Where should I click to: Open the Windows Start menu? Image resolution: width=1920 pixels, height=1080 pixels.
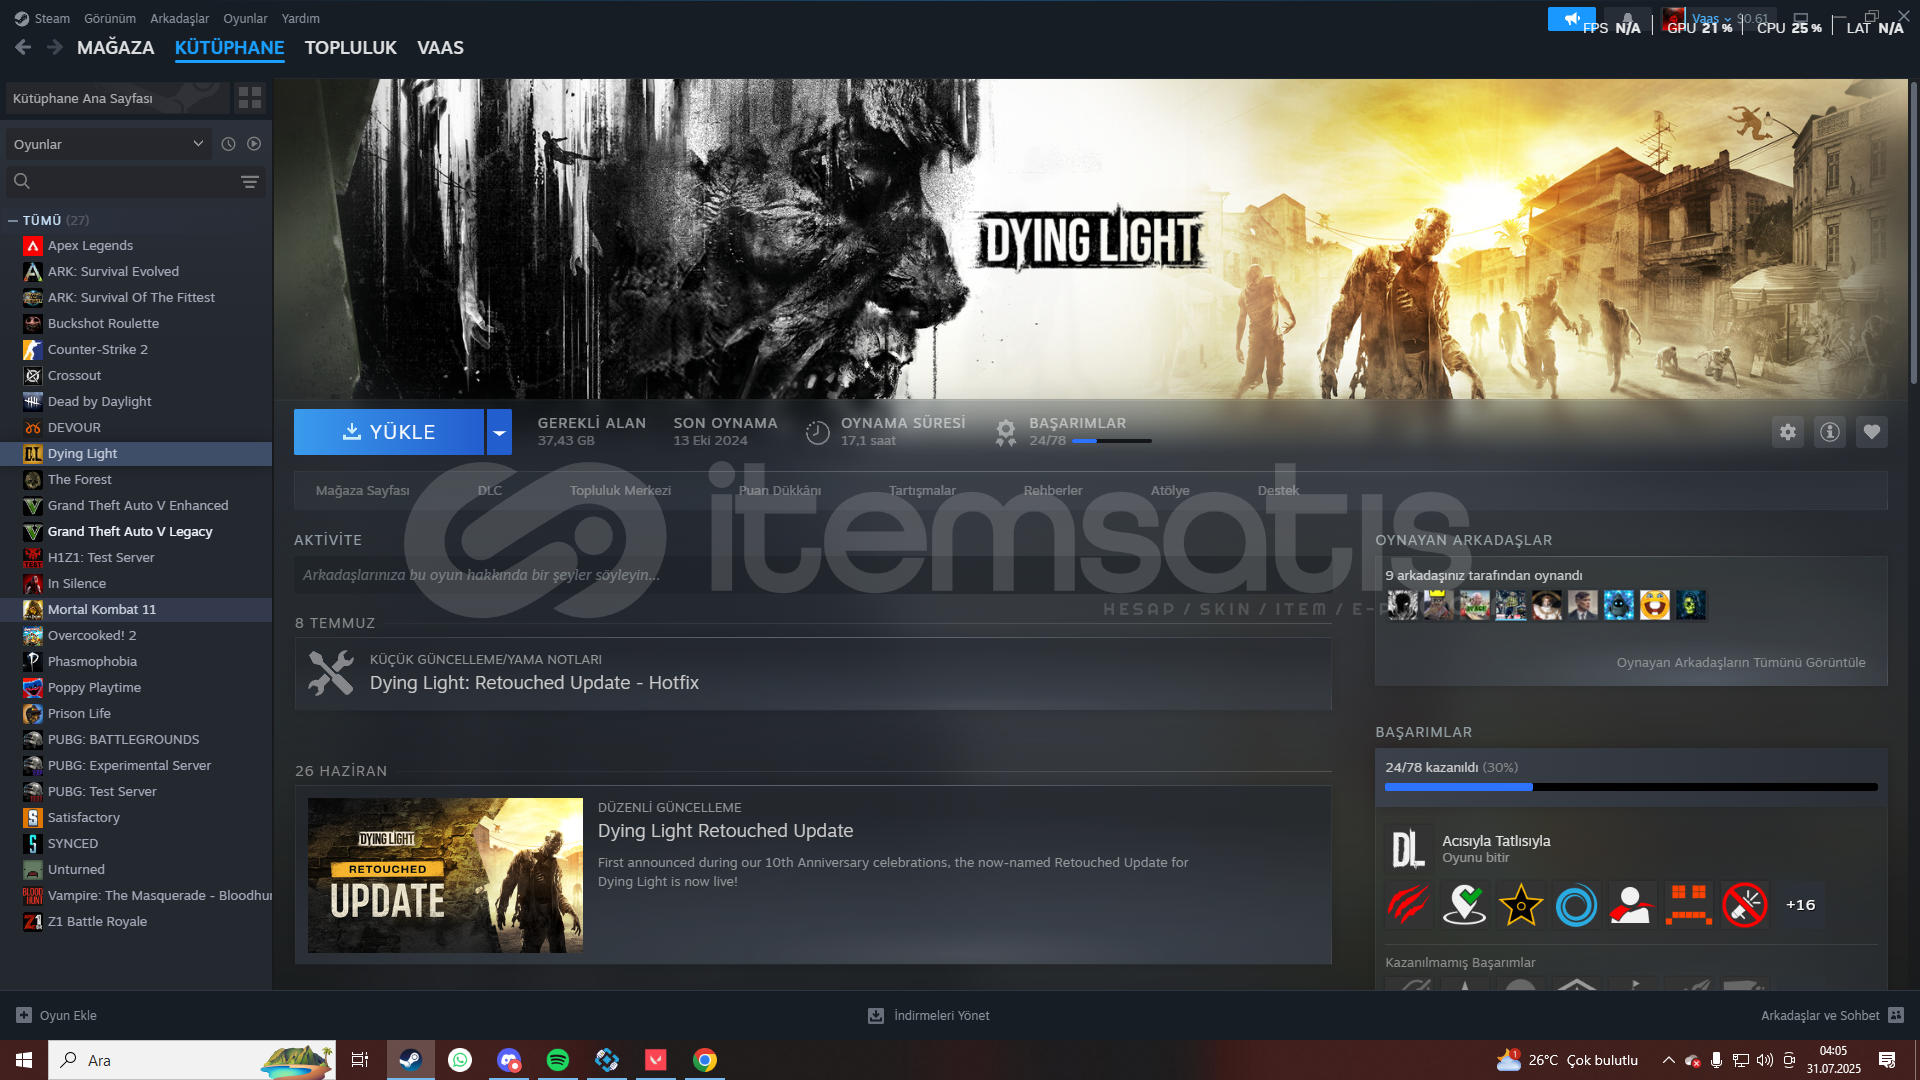click(x=24, y=1060)
